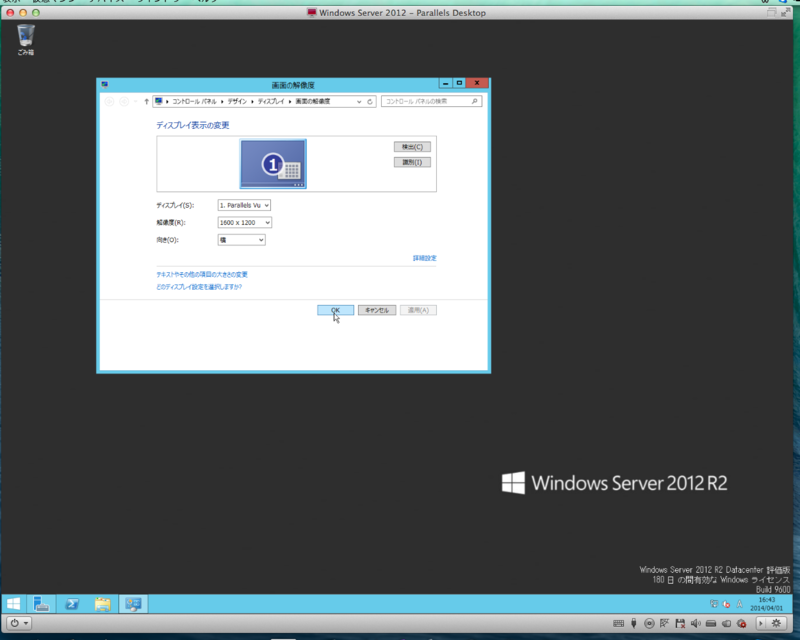
Task: Click the コントロール パネル breadcrumb
Action: tap(194, 102)
